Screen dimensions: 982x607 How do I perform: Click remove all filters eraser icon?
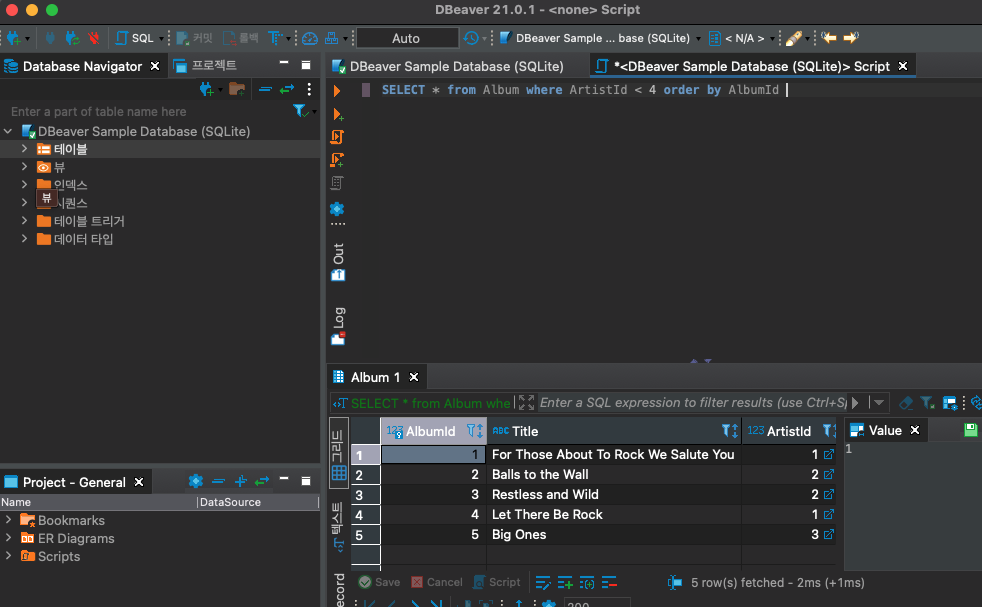(906, 403)
